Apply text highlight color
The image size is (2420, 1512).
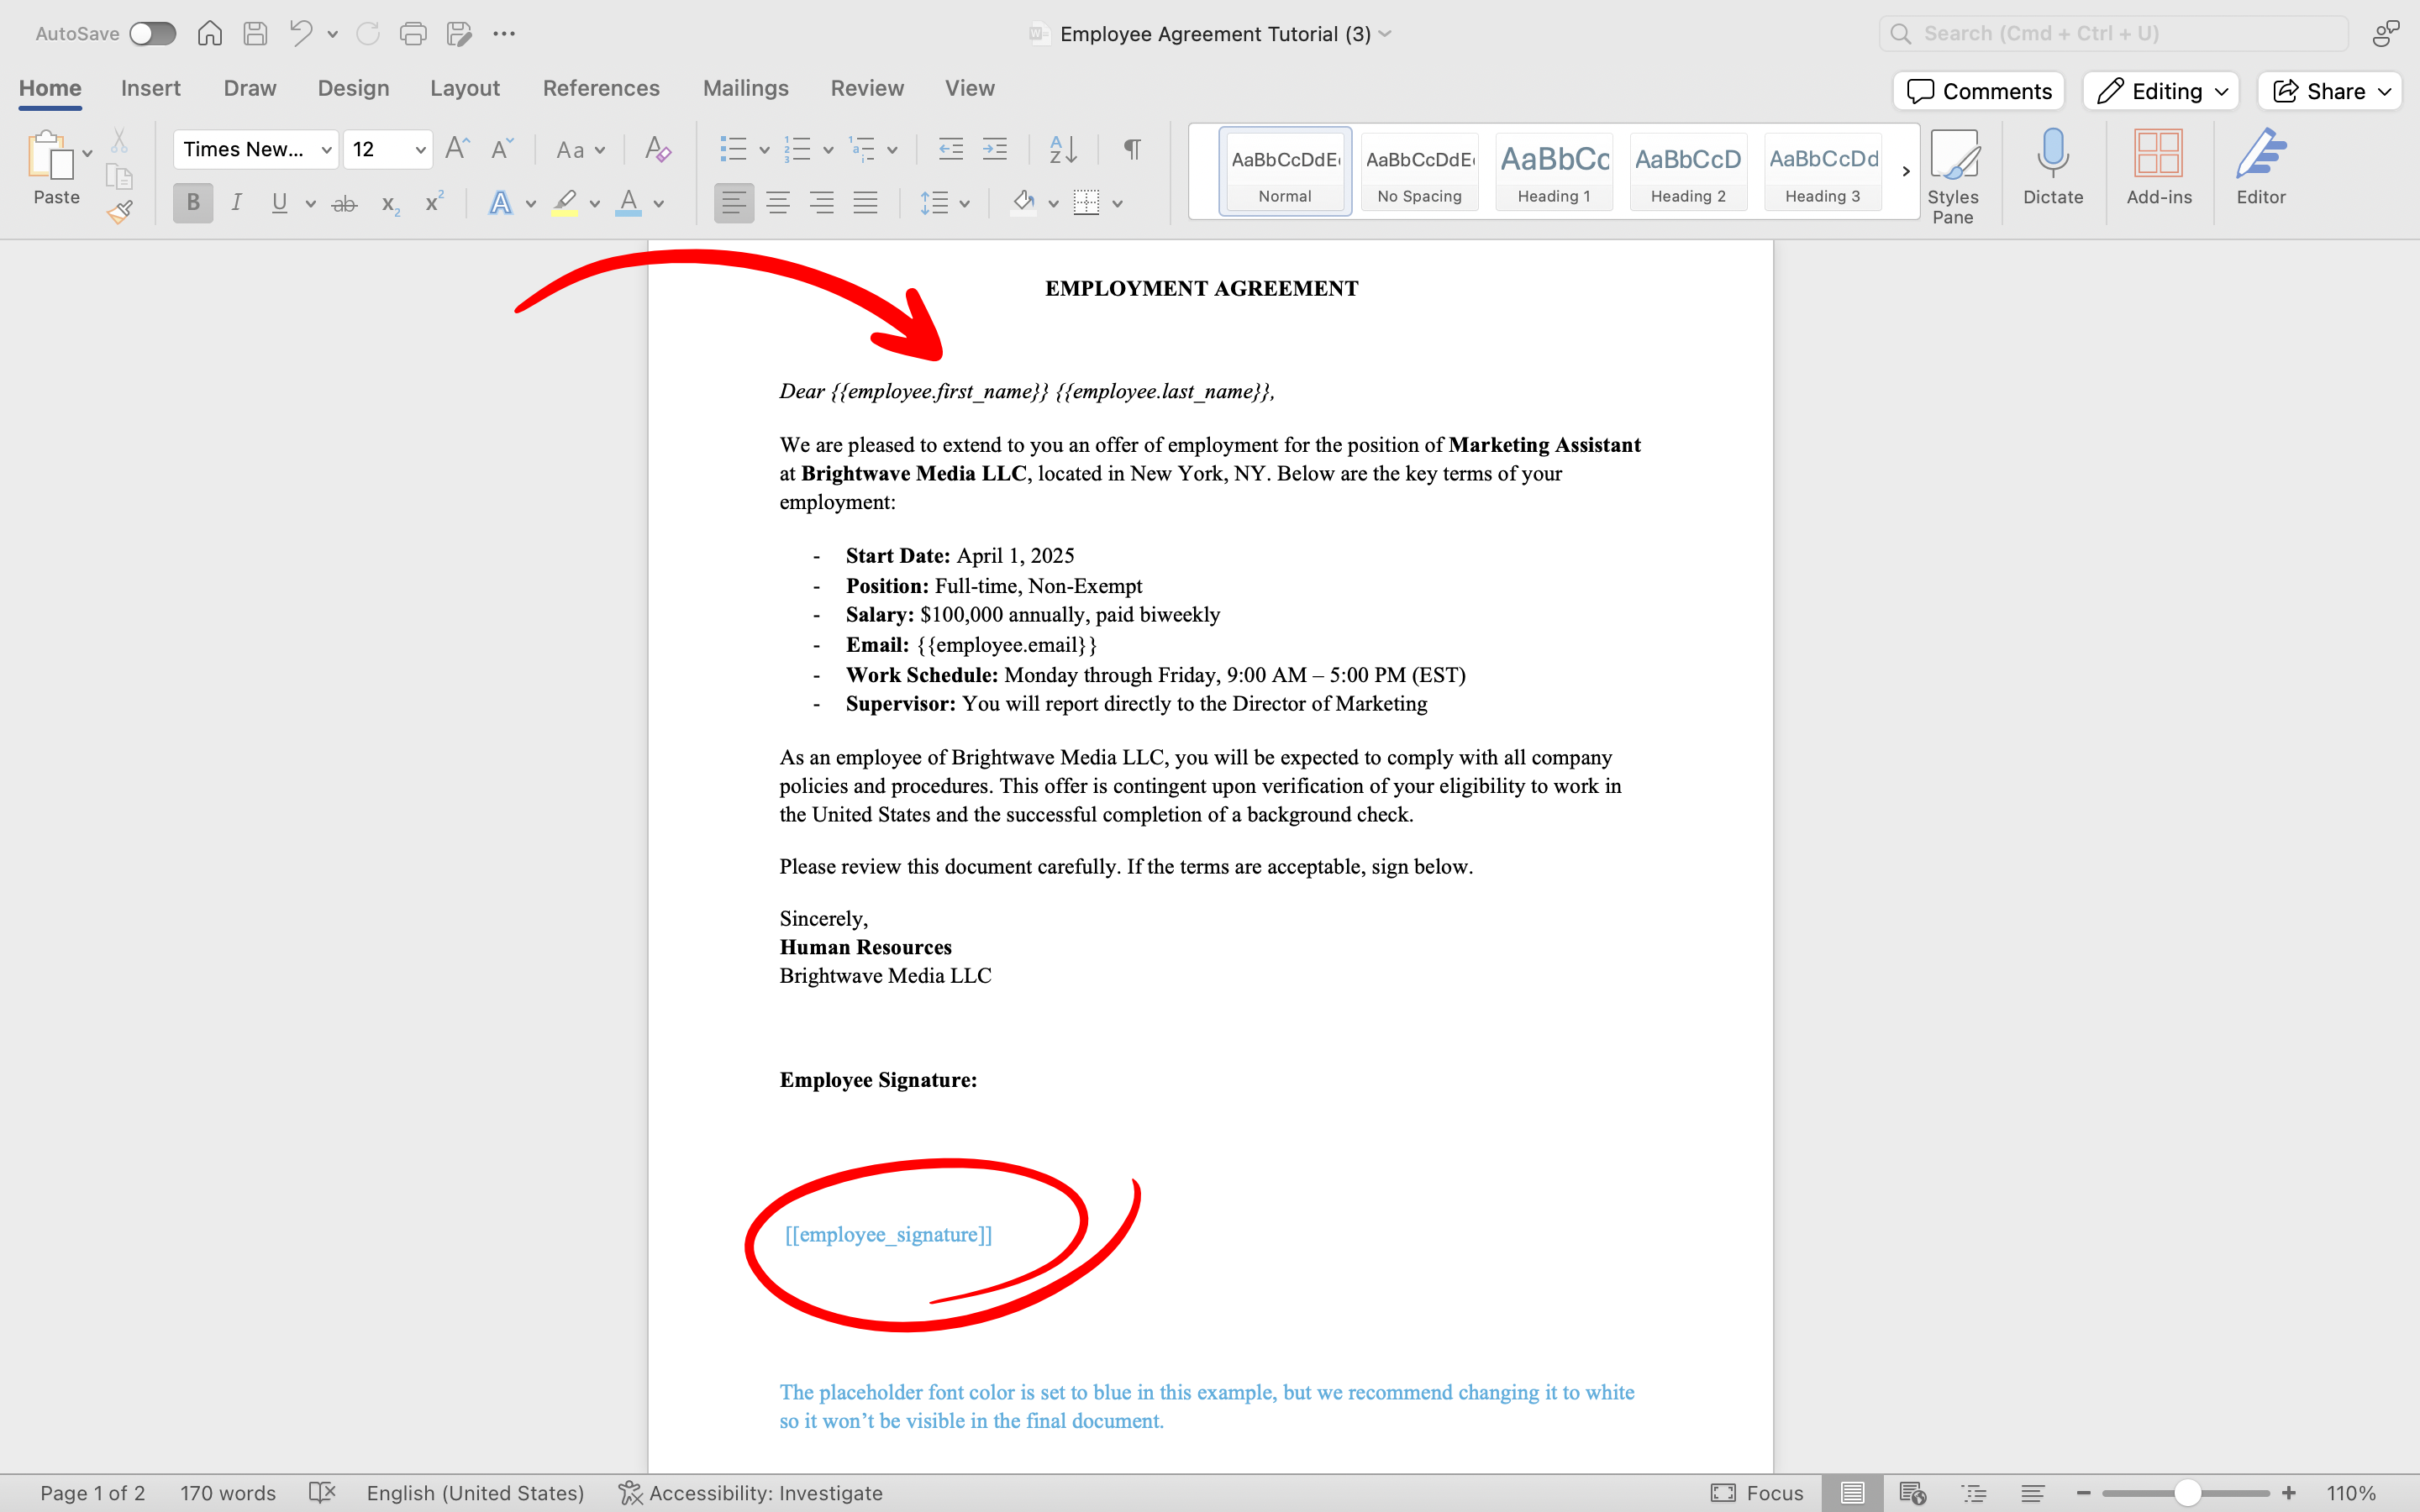coord(565,203)
